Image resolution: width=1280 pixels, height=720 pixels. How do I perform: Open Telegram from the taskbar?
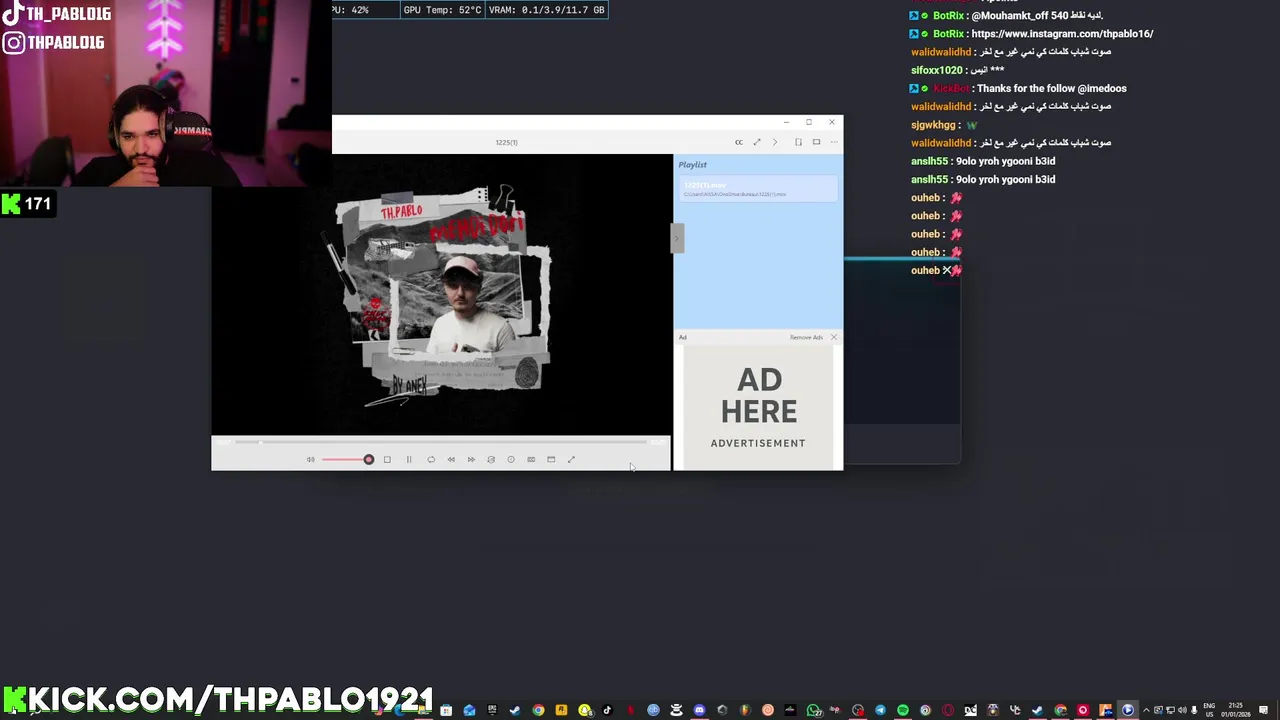point(880,711)
